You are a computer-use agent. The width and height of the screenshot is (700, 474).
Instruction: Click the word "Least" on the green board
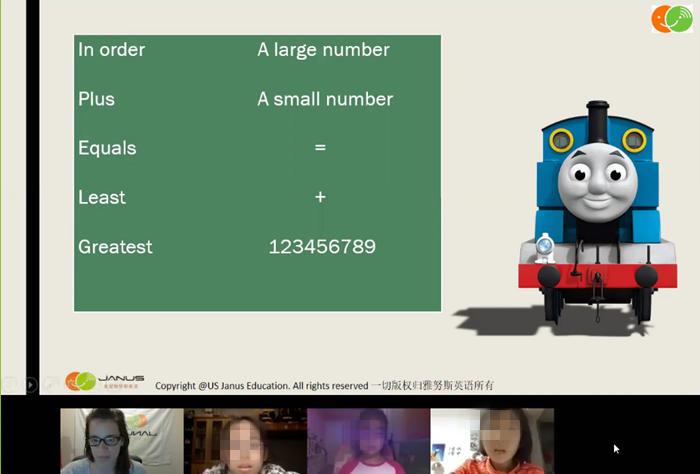102,197
